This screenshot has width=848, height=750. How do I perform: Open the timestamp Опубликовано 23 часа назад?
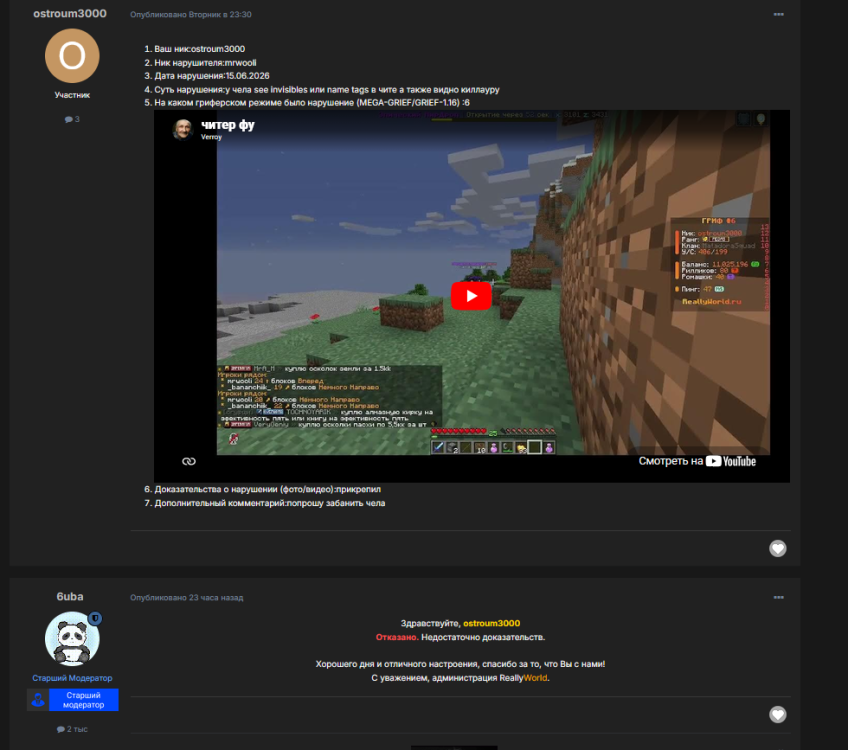(x=187, y=598)
